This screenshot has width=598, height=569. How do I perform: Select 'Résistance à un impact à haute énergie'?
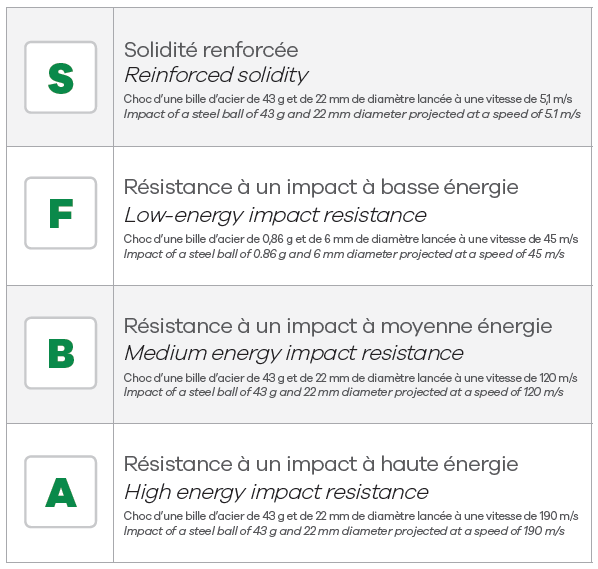click(321, 465)
